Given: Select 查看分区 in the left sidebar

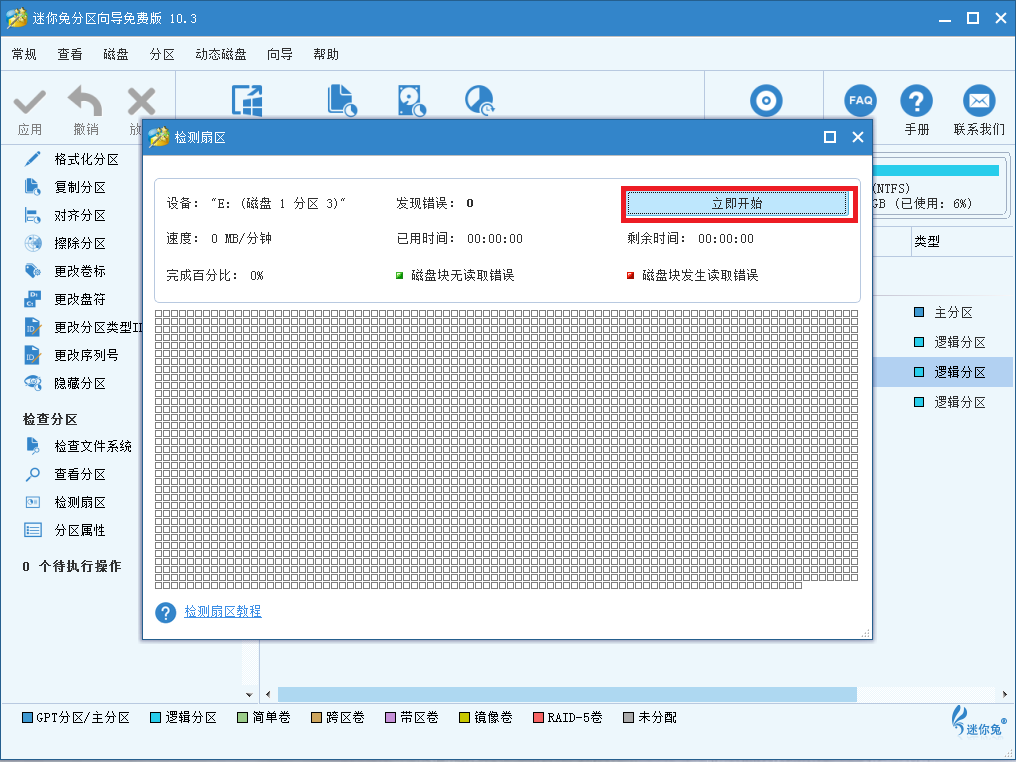Looking at the screenshot, I should pos(65,474).
